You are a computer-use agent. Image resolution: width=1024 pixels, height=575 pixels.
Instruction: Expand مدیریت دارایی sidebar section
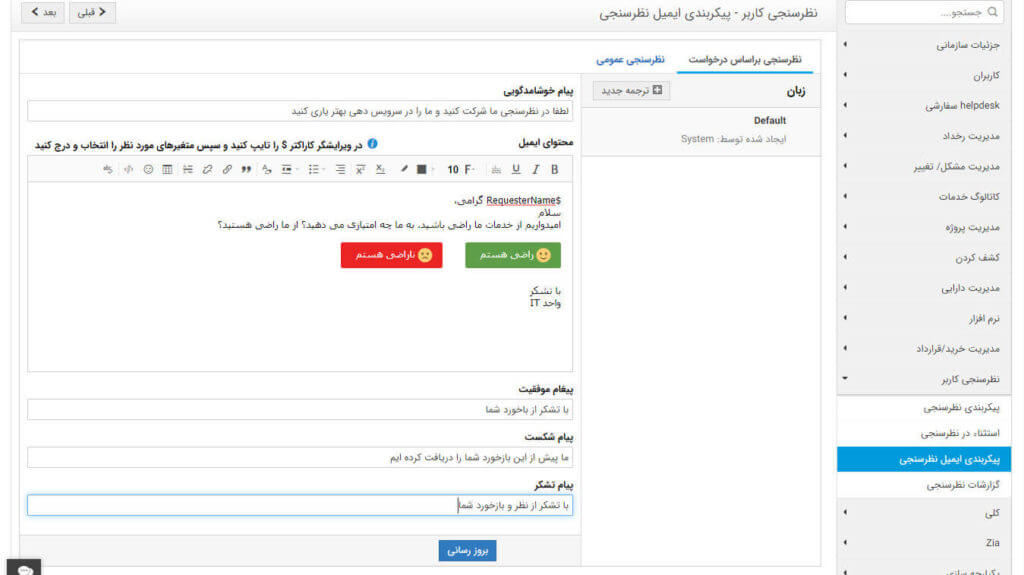tap(923, 288)
